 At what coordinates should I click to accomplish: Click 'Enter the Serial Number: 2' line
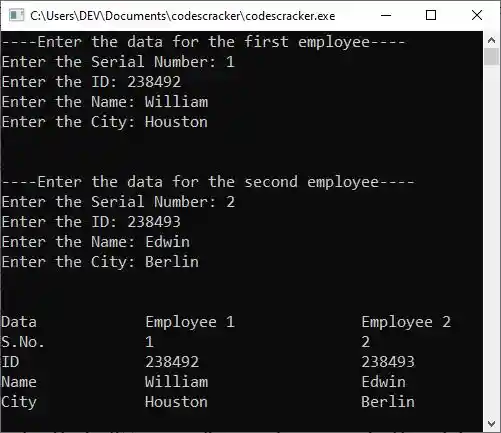click(118, 202)
